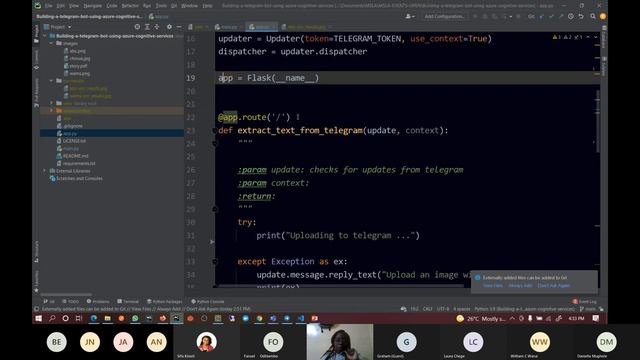Click the select opened file target icon
Viewport: 640px width, 360px height.
[137, 27]
